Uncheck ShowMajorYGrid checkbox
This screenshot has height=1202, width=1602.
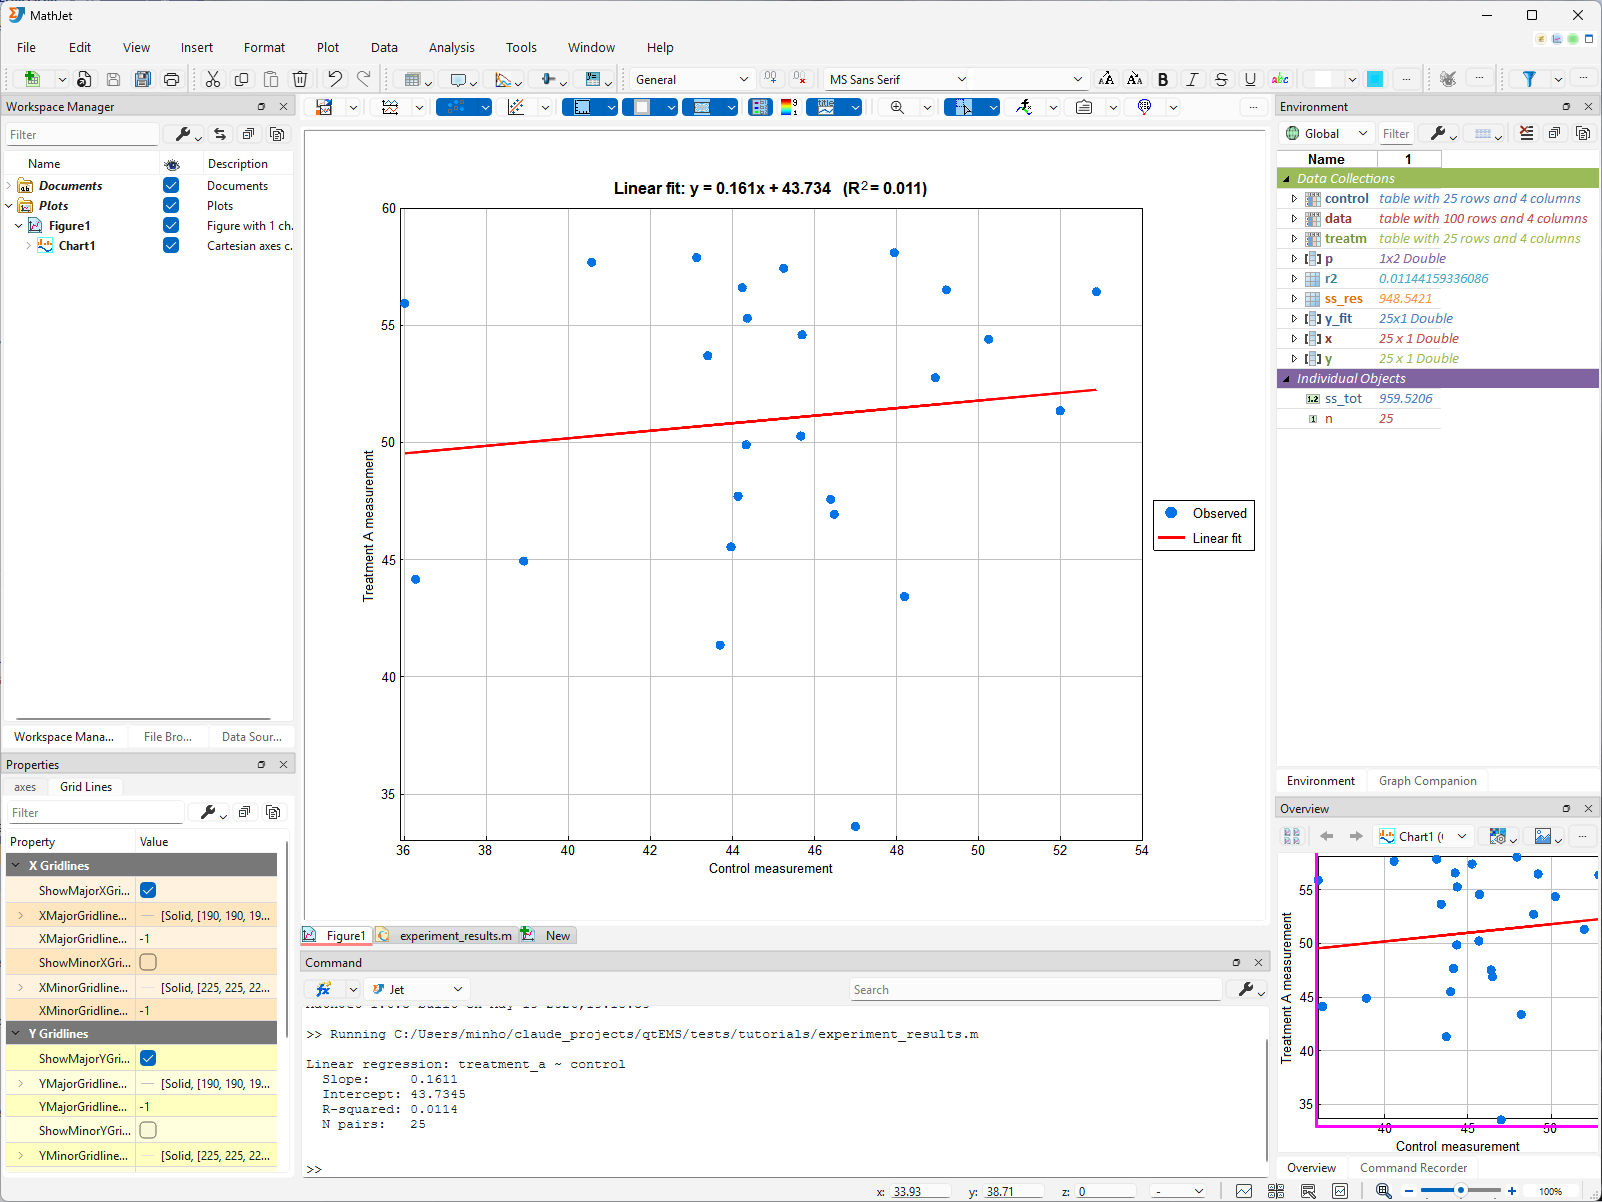click(x=148, y=1058)
